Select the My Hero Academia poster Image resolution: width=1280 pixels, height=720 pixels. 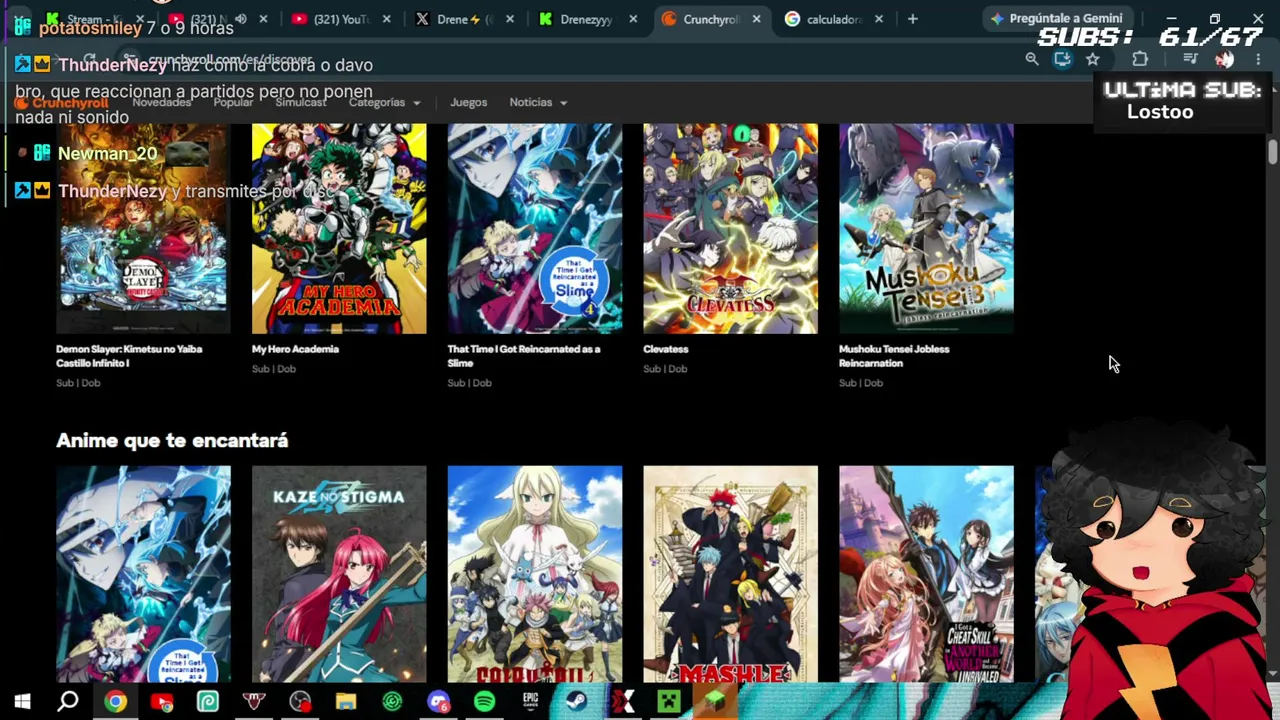(x=339, y=229)
